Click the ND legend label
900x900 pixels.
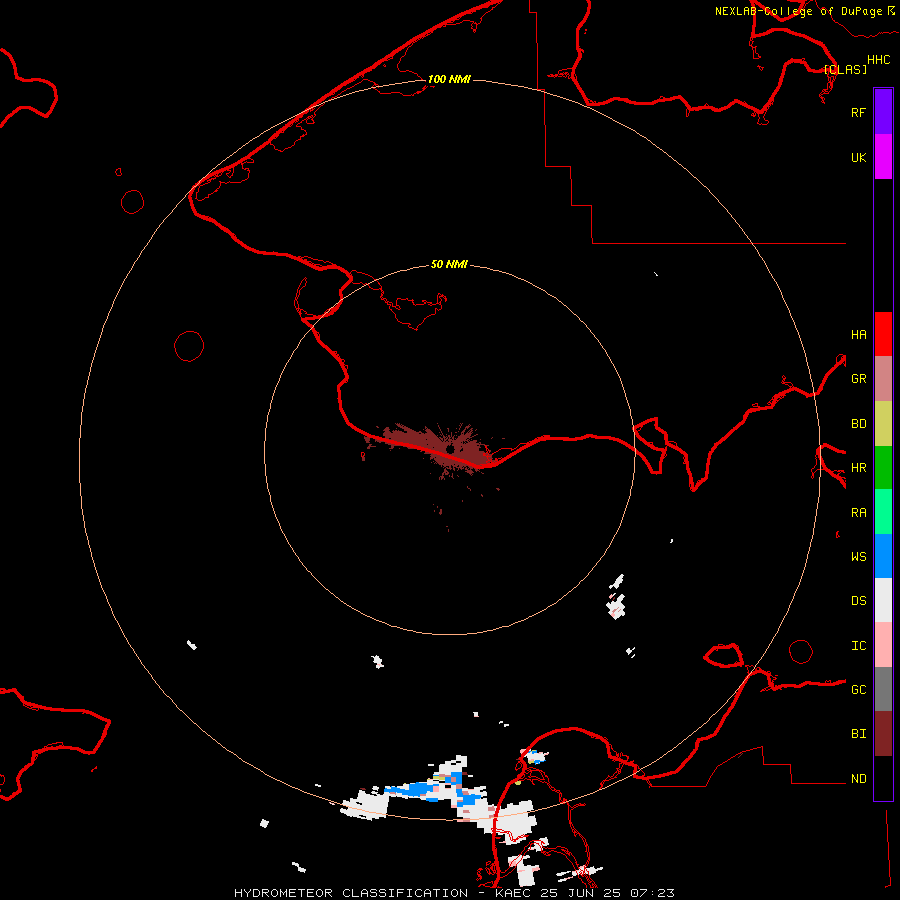click(x=858, y=778)
